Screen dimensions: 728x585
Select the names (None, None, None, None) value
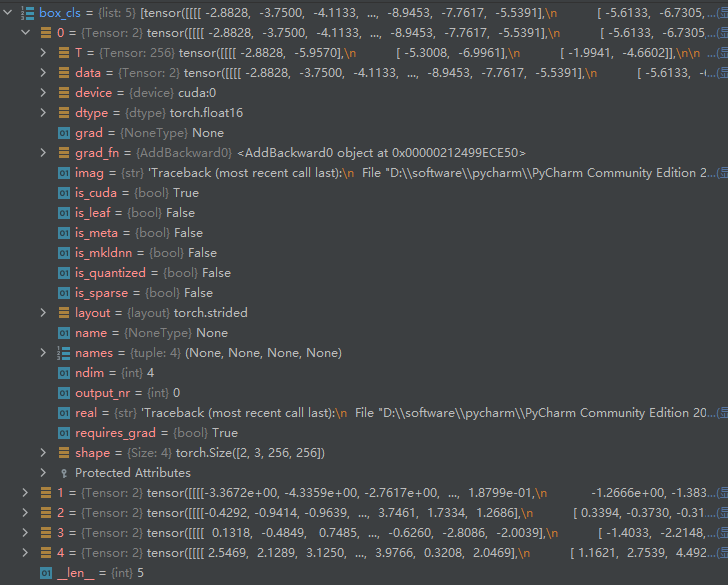263,353
